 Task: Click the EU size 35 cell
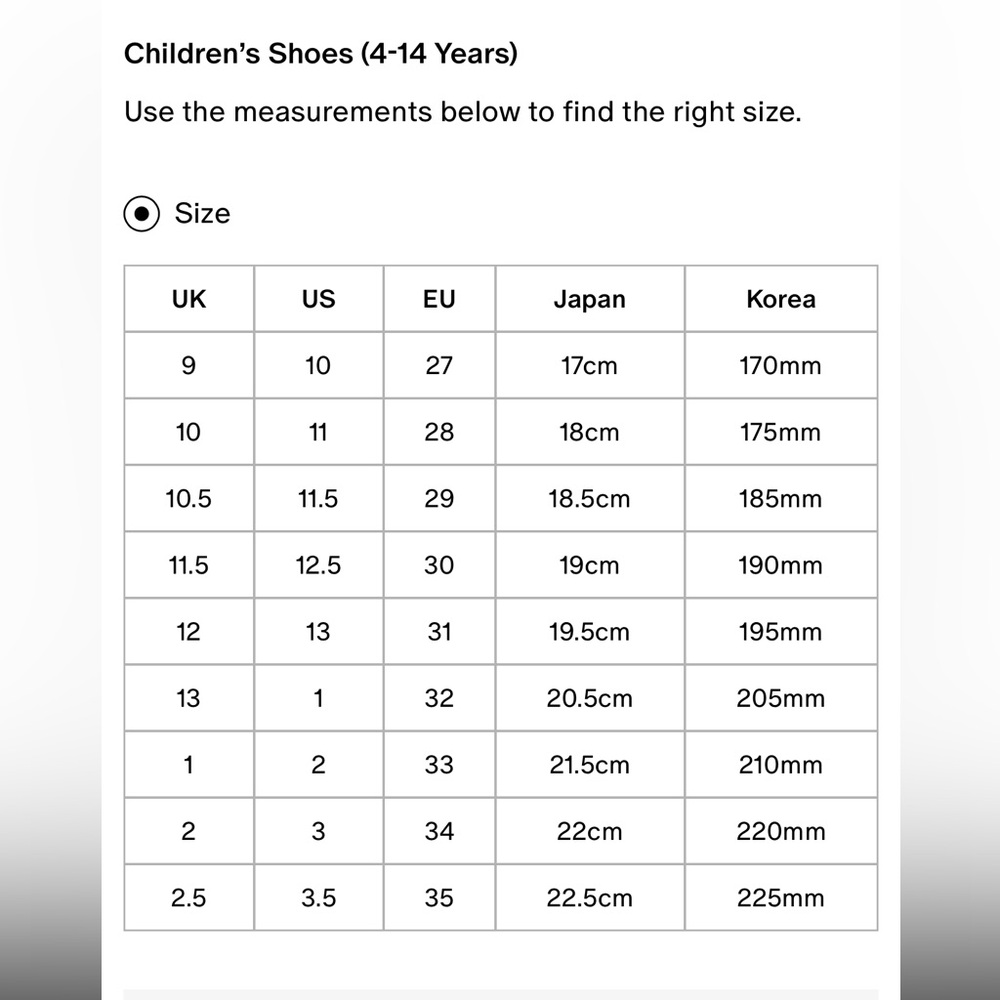point(438,897)
